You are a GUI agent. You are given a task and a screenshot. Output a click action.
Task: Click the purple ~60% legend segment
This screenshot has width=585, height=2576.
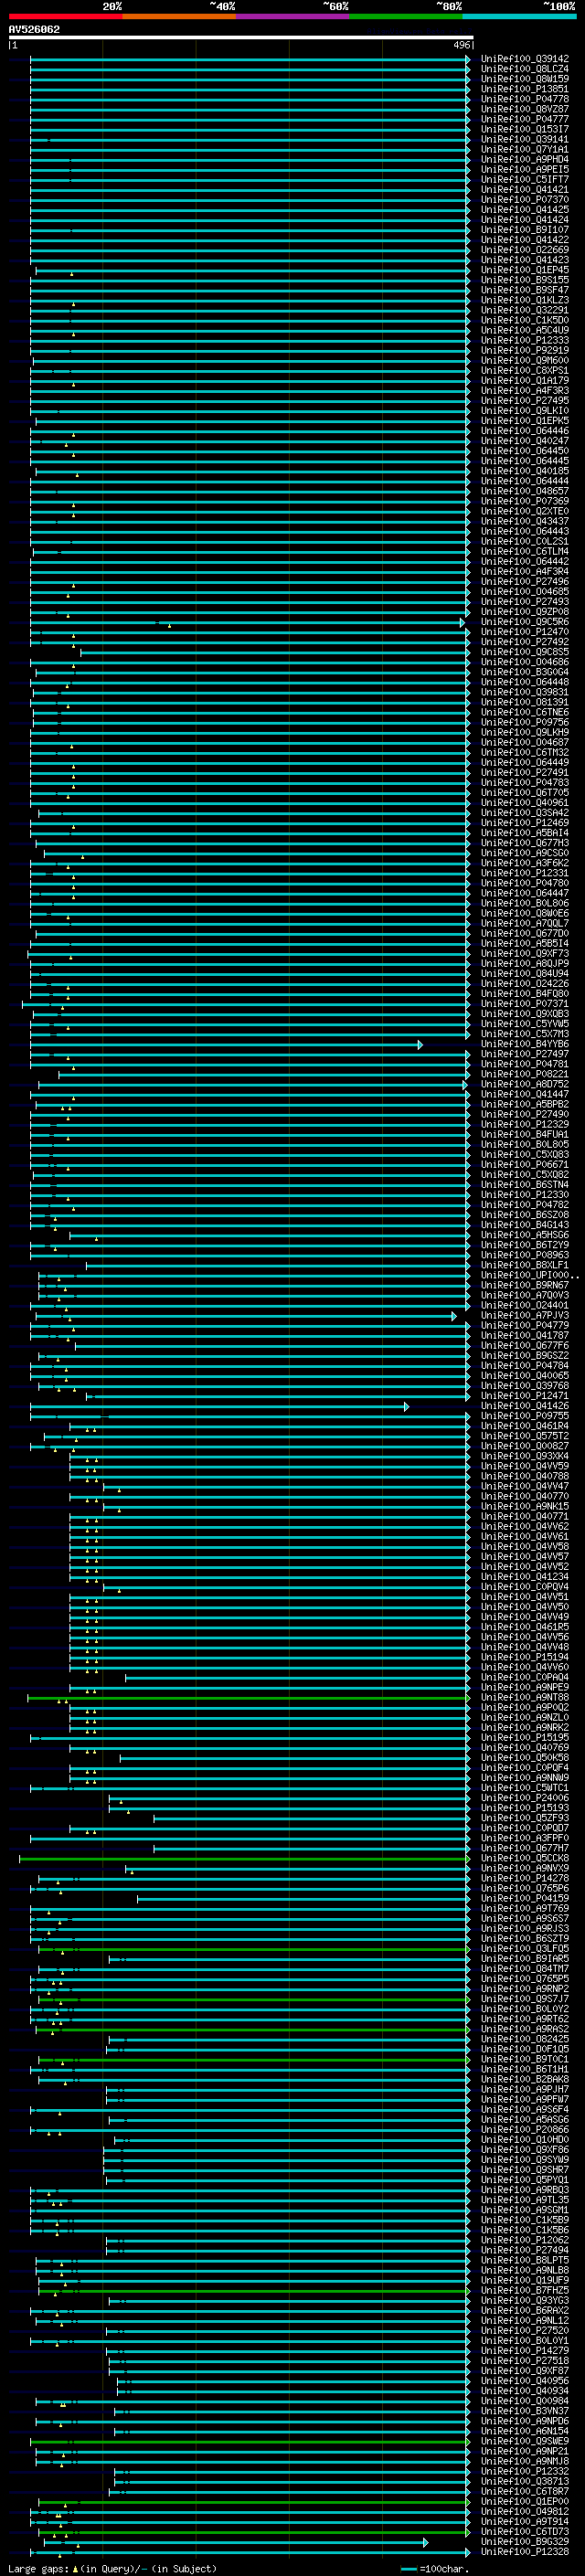pos(293,17)
